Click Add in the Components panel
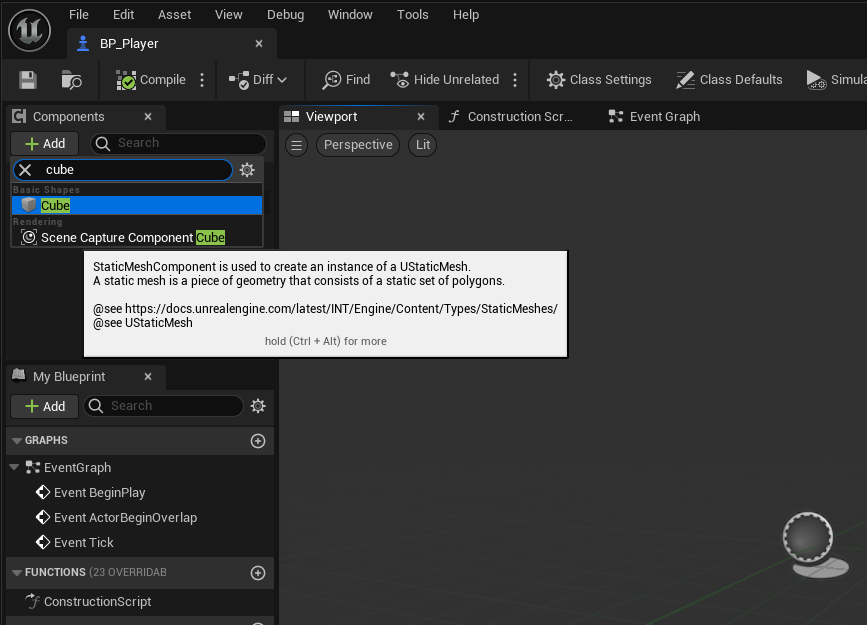The height and width of the screenshot is (625, 867). [x=45, y=144]
